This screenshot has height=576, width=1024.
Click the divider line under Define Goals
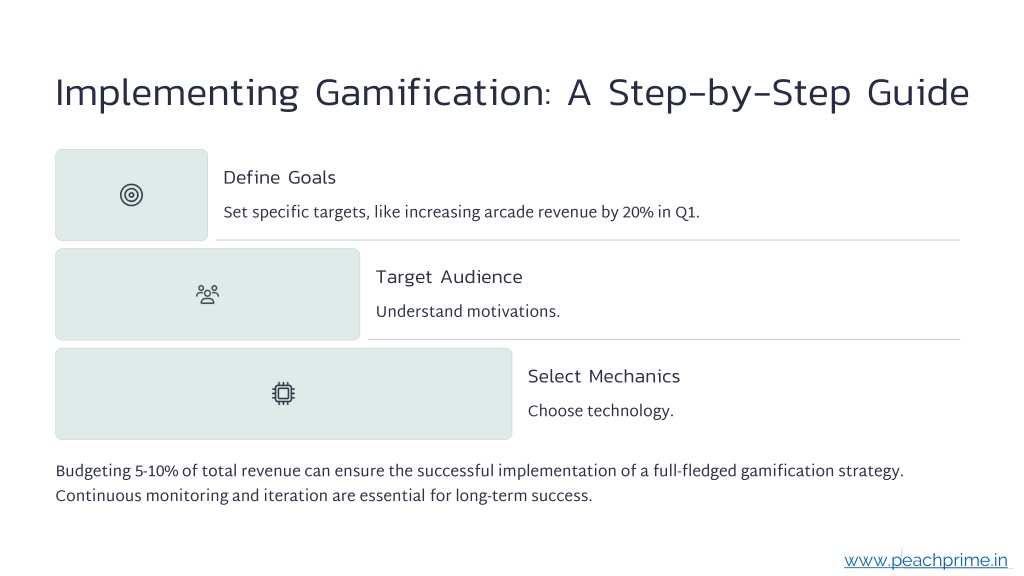(588, 240)
